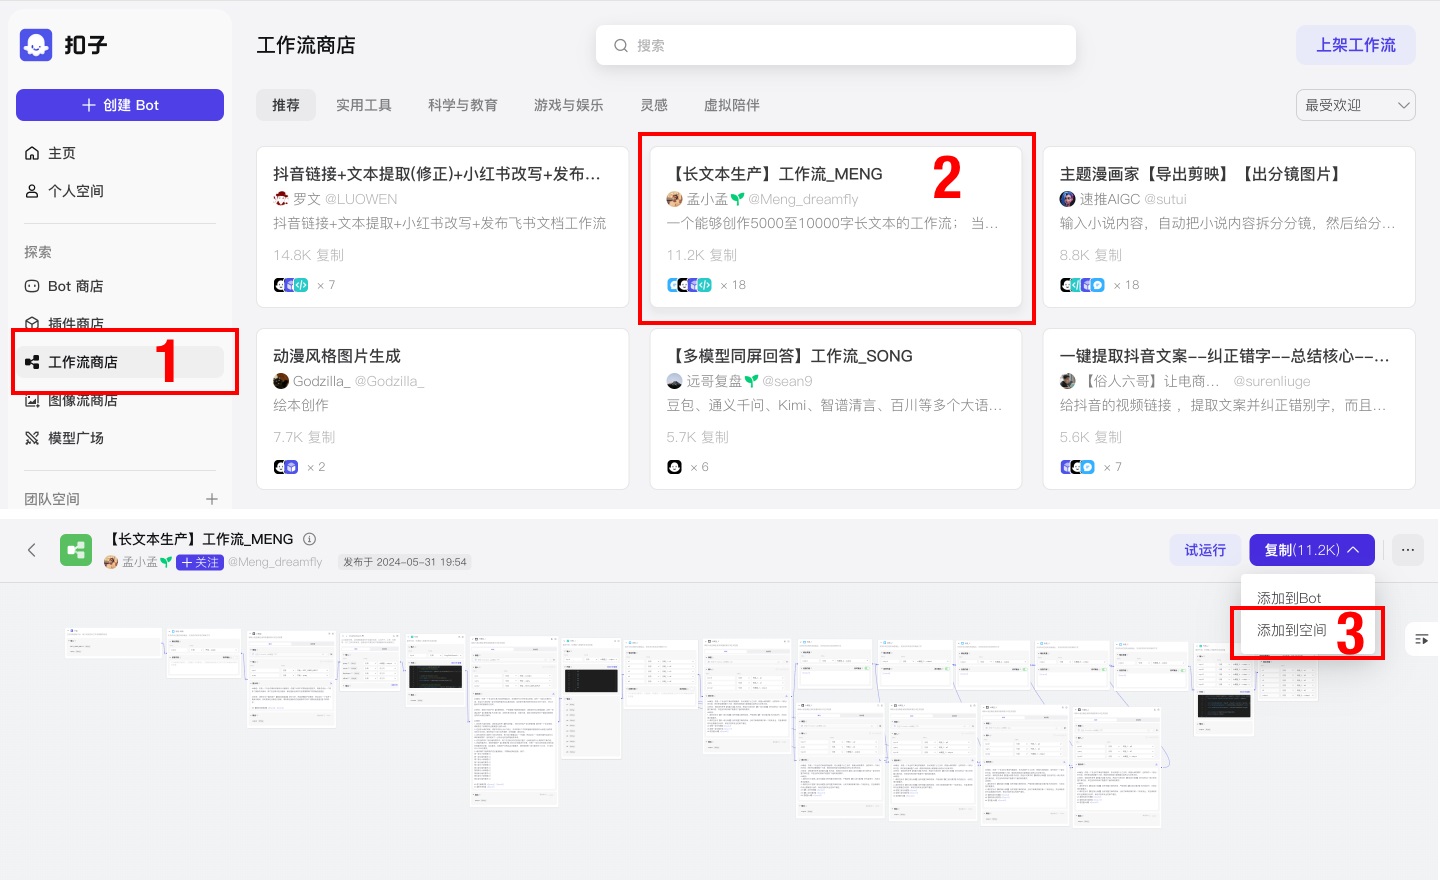Open @Meng_dreamfly profile link in detail header
Viewport: 1440px width, 880px height.
[x=275, y=562]
